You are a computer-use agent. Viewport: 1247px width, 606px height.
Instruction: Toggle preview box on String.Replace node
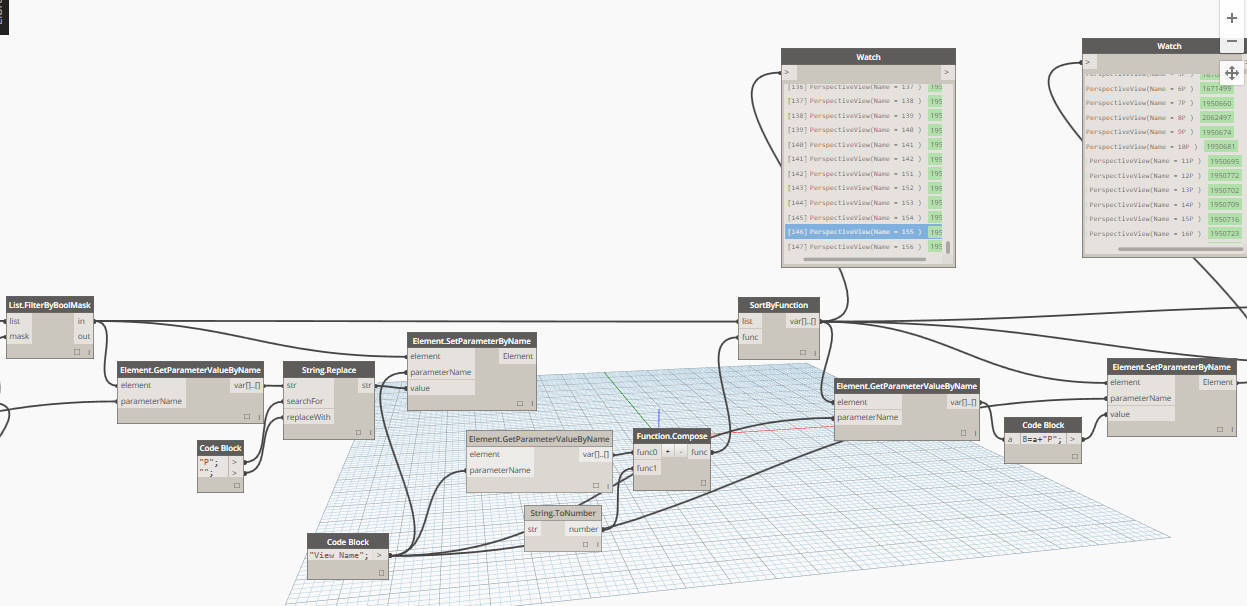(359, 433)
